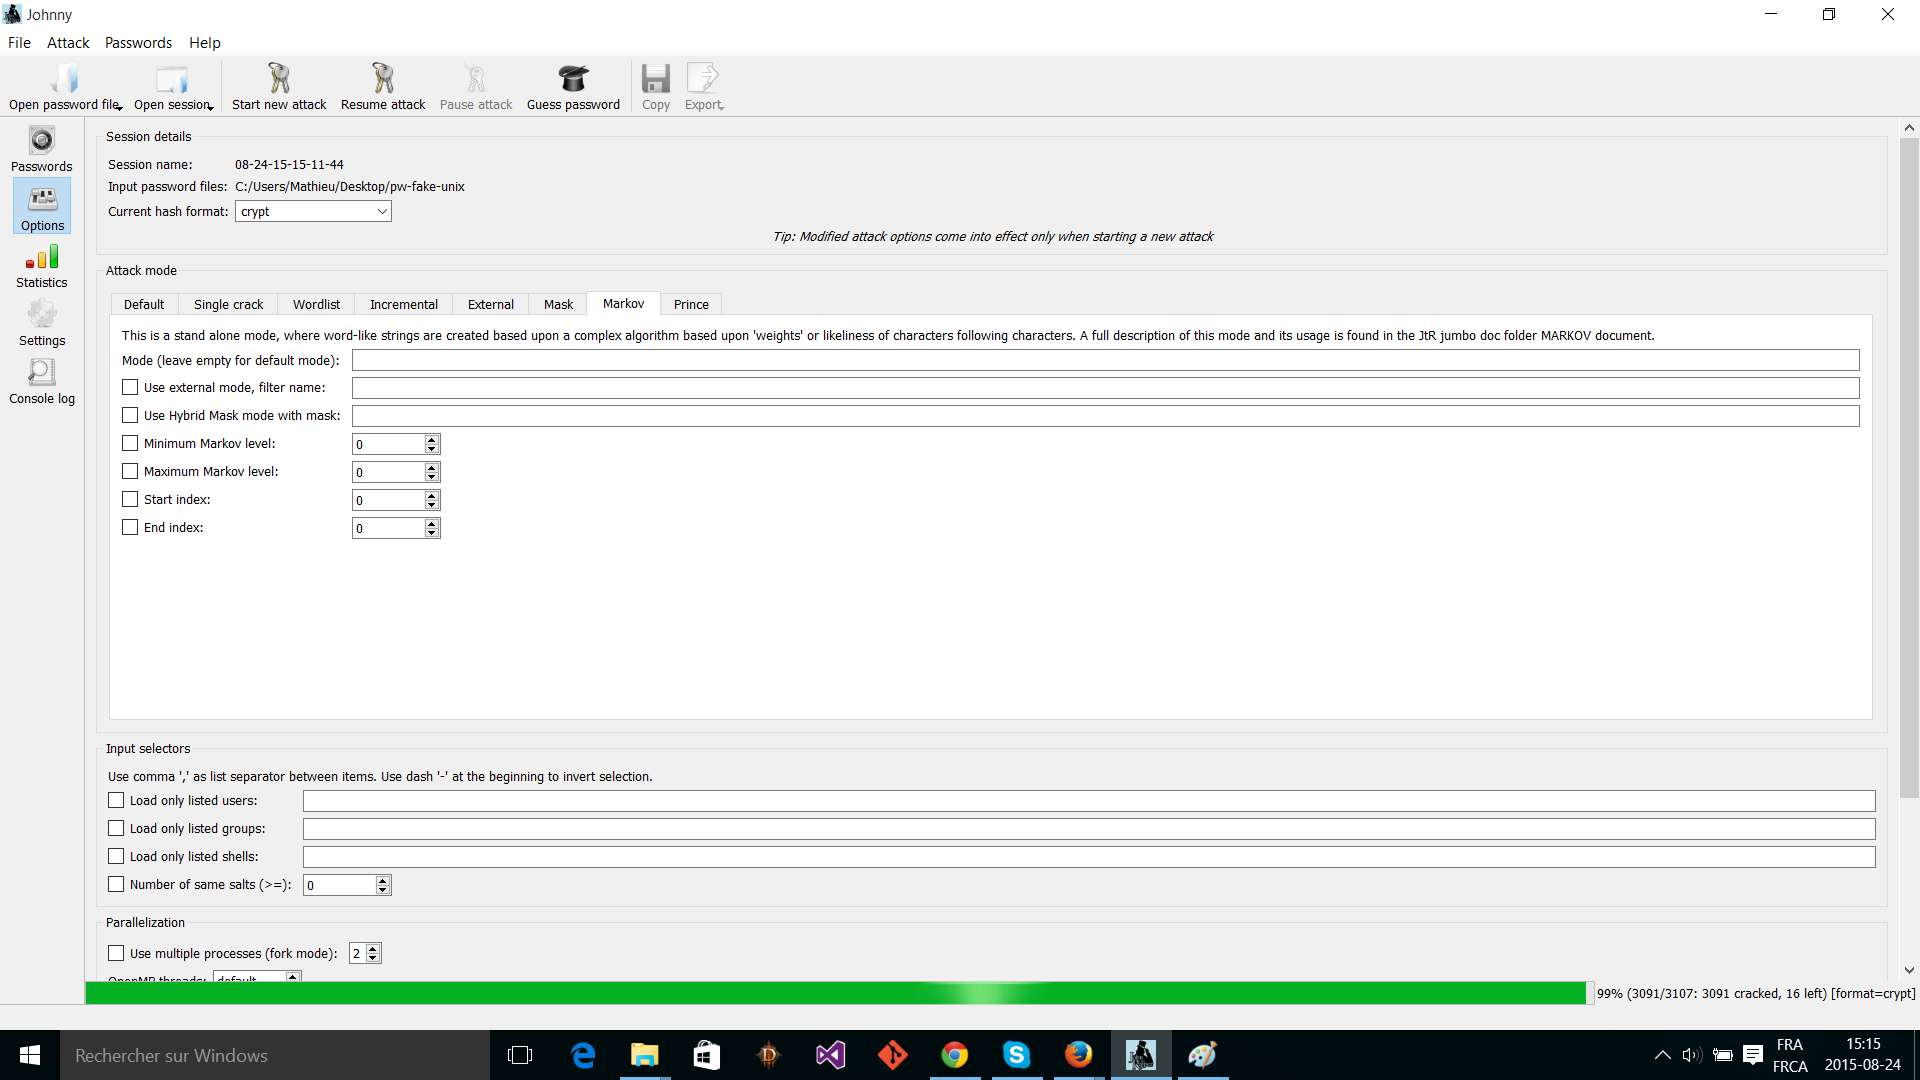Viewport: 1920px width, 1080px height.
Task: Expand the Number of same salts stepper
Action: tap(382, 880)
